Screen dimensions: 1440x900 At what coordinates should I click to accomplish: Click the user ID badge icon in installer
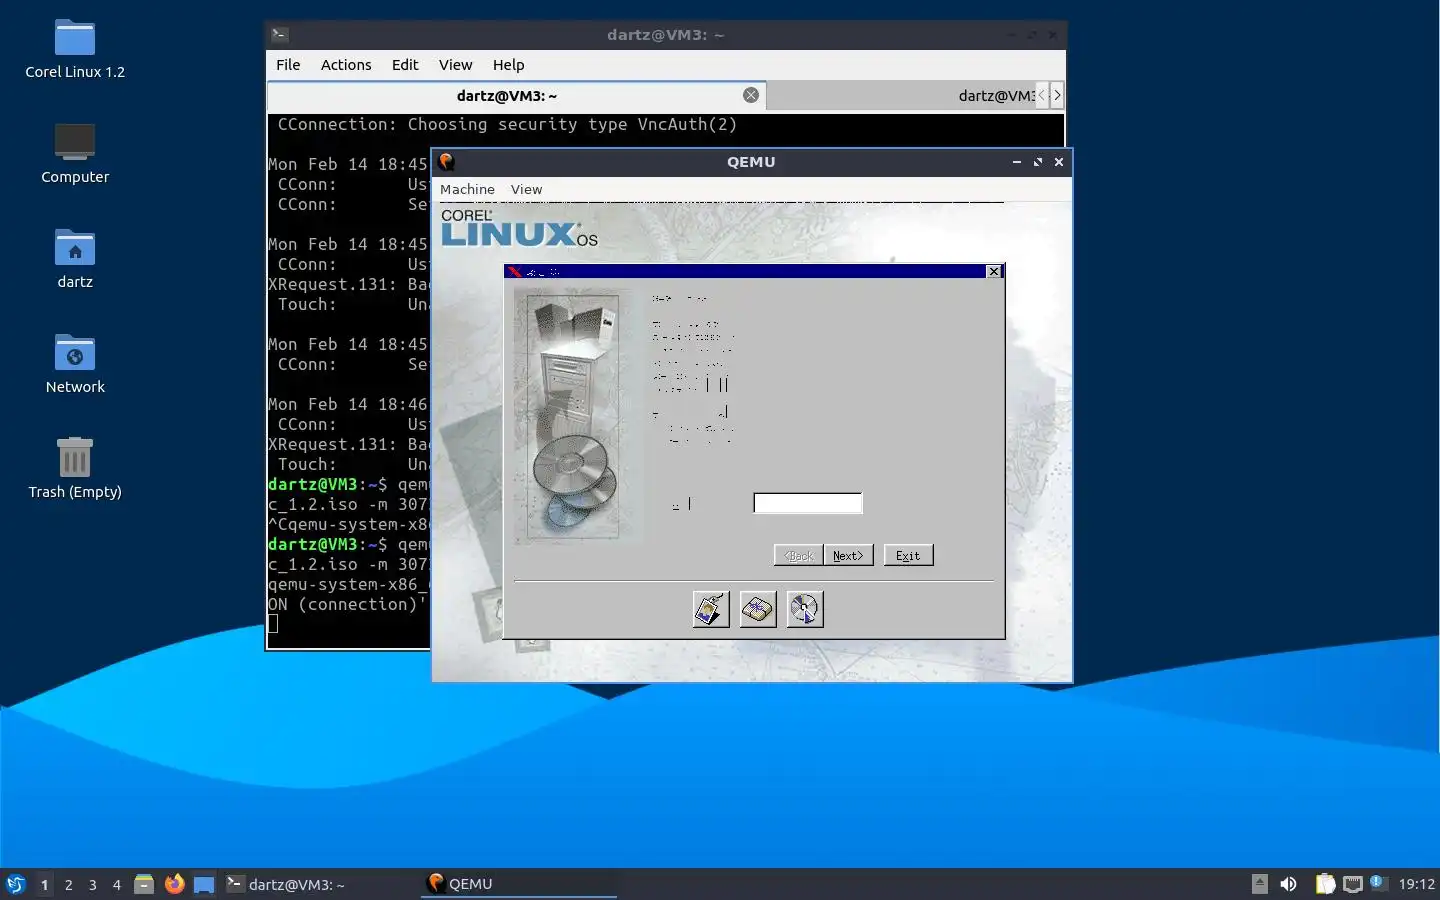[x=711, y=609]
